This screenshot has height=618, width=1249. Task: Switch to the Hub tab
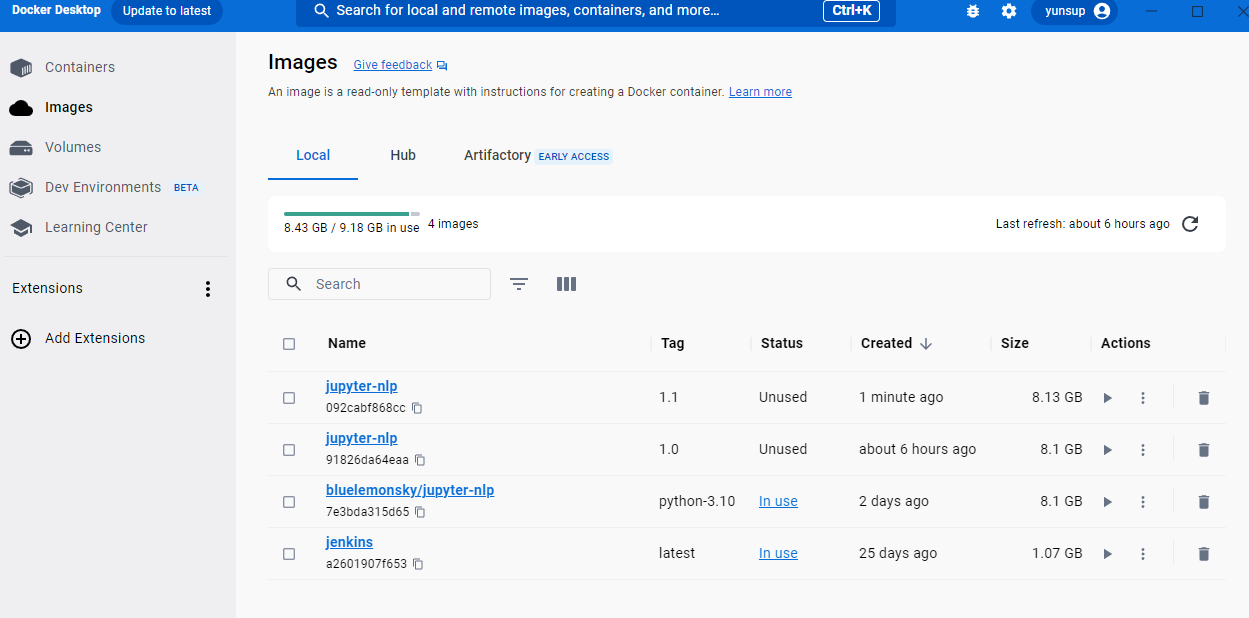tap(403, 155)
